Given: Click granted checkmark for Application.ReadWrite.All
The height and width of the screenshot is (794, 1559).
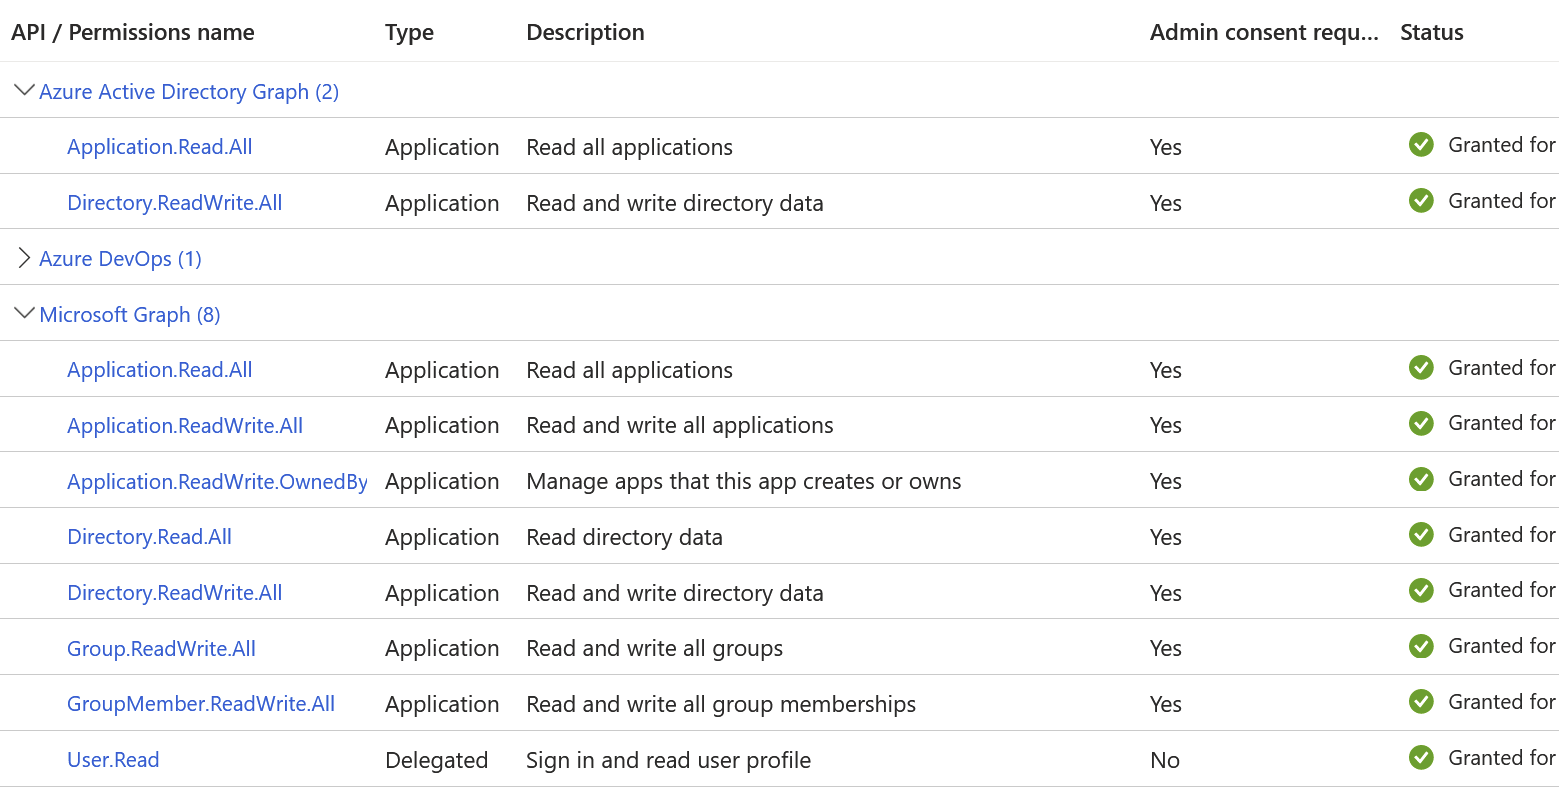Looking at the screenshot, I should click(1421, 423).
